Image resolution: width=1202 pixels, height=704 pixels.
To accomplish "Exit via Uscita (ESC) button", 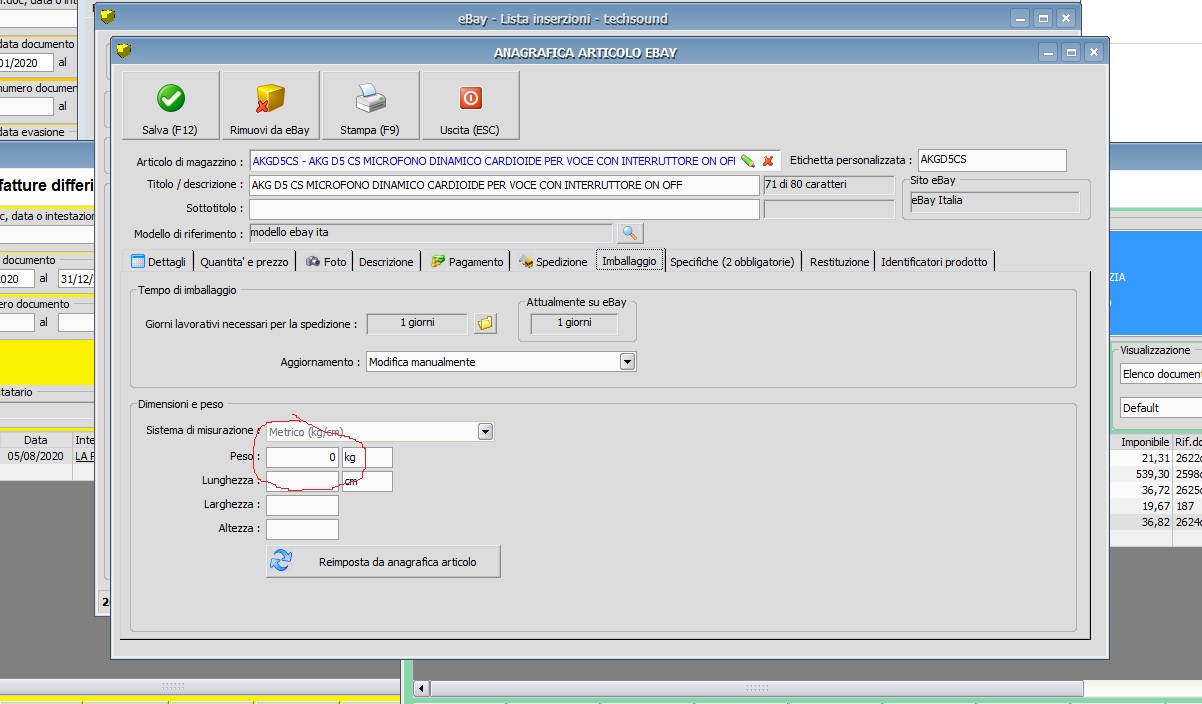I will pyautogui.click(x=470, y=105).
